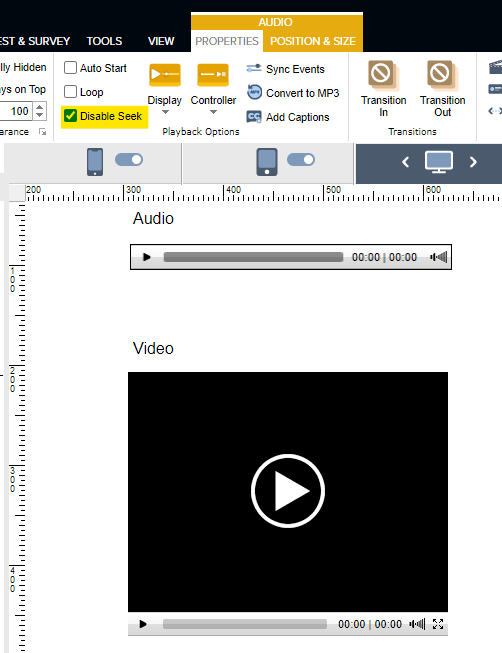This screenshot has height=653, width=502.
Task: Click the large video play circle
Action: point(288,491)
